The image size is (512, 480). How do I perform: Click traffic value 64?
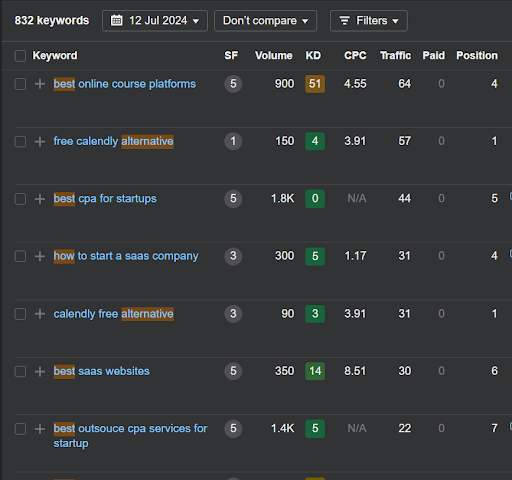[405, 84]
